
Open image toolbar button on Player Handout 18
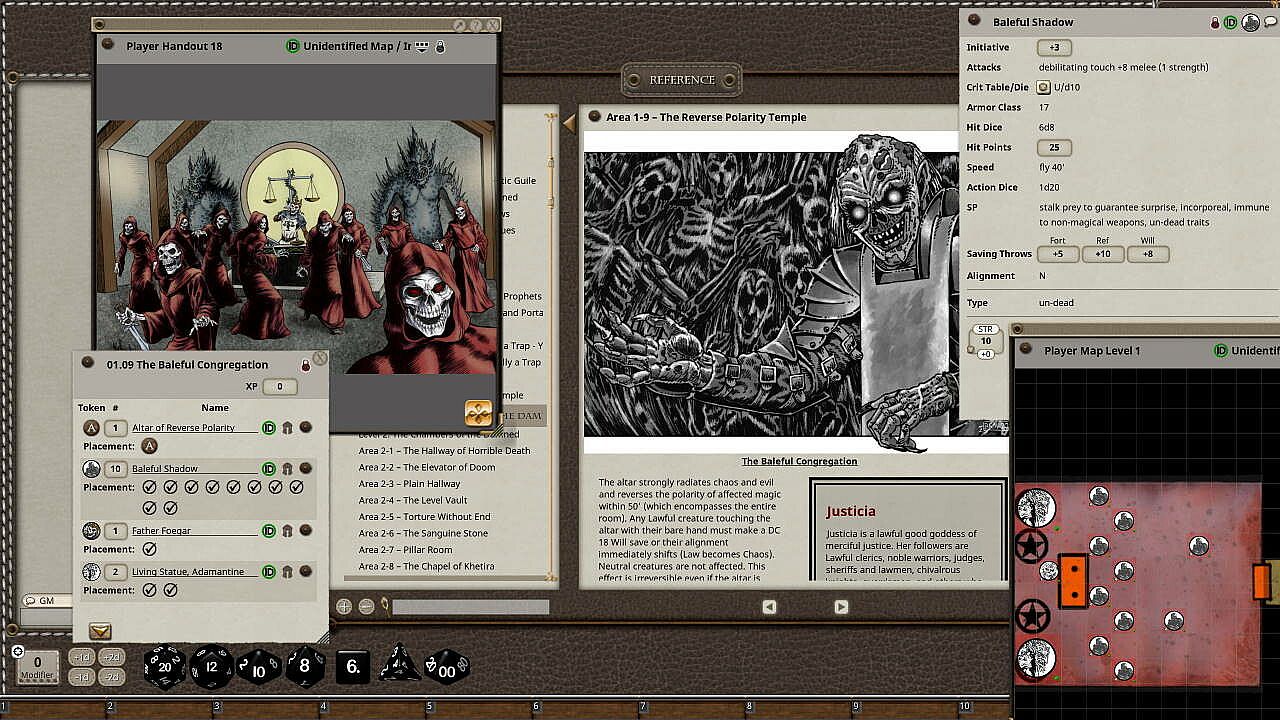tap(478, 412)
